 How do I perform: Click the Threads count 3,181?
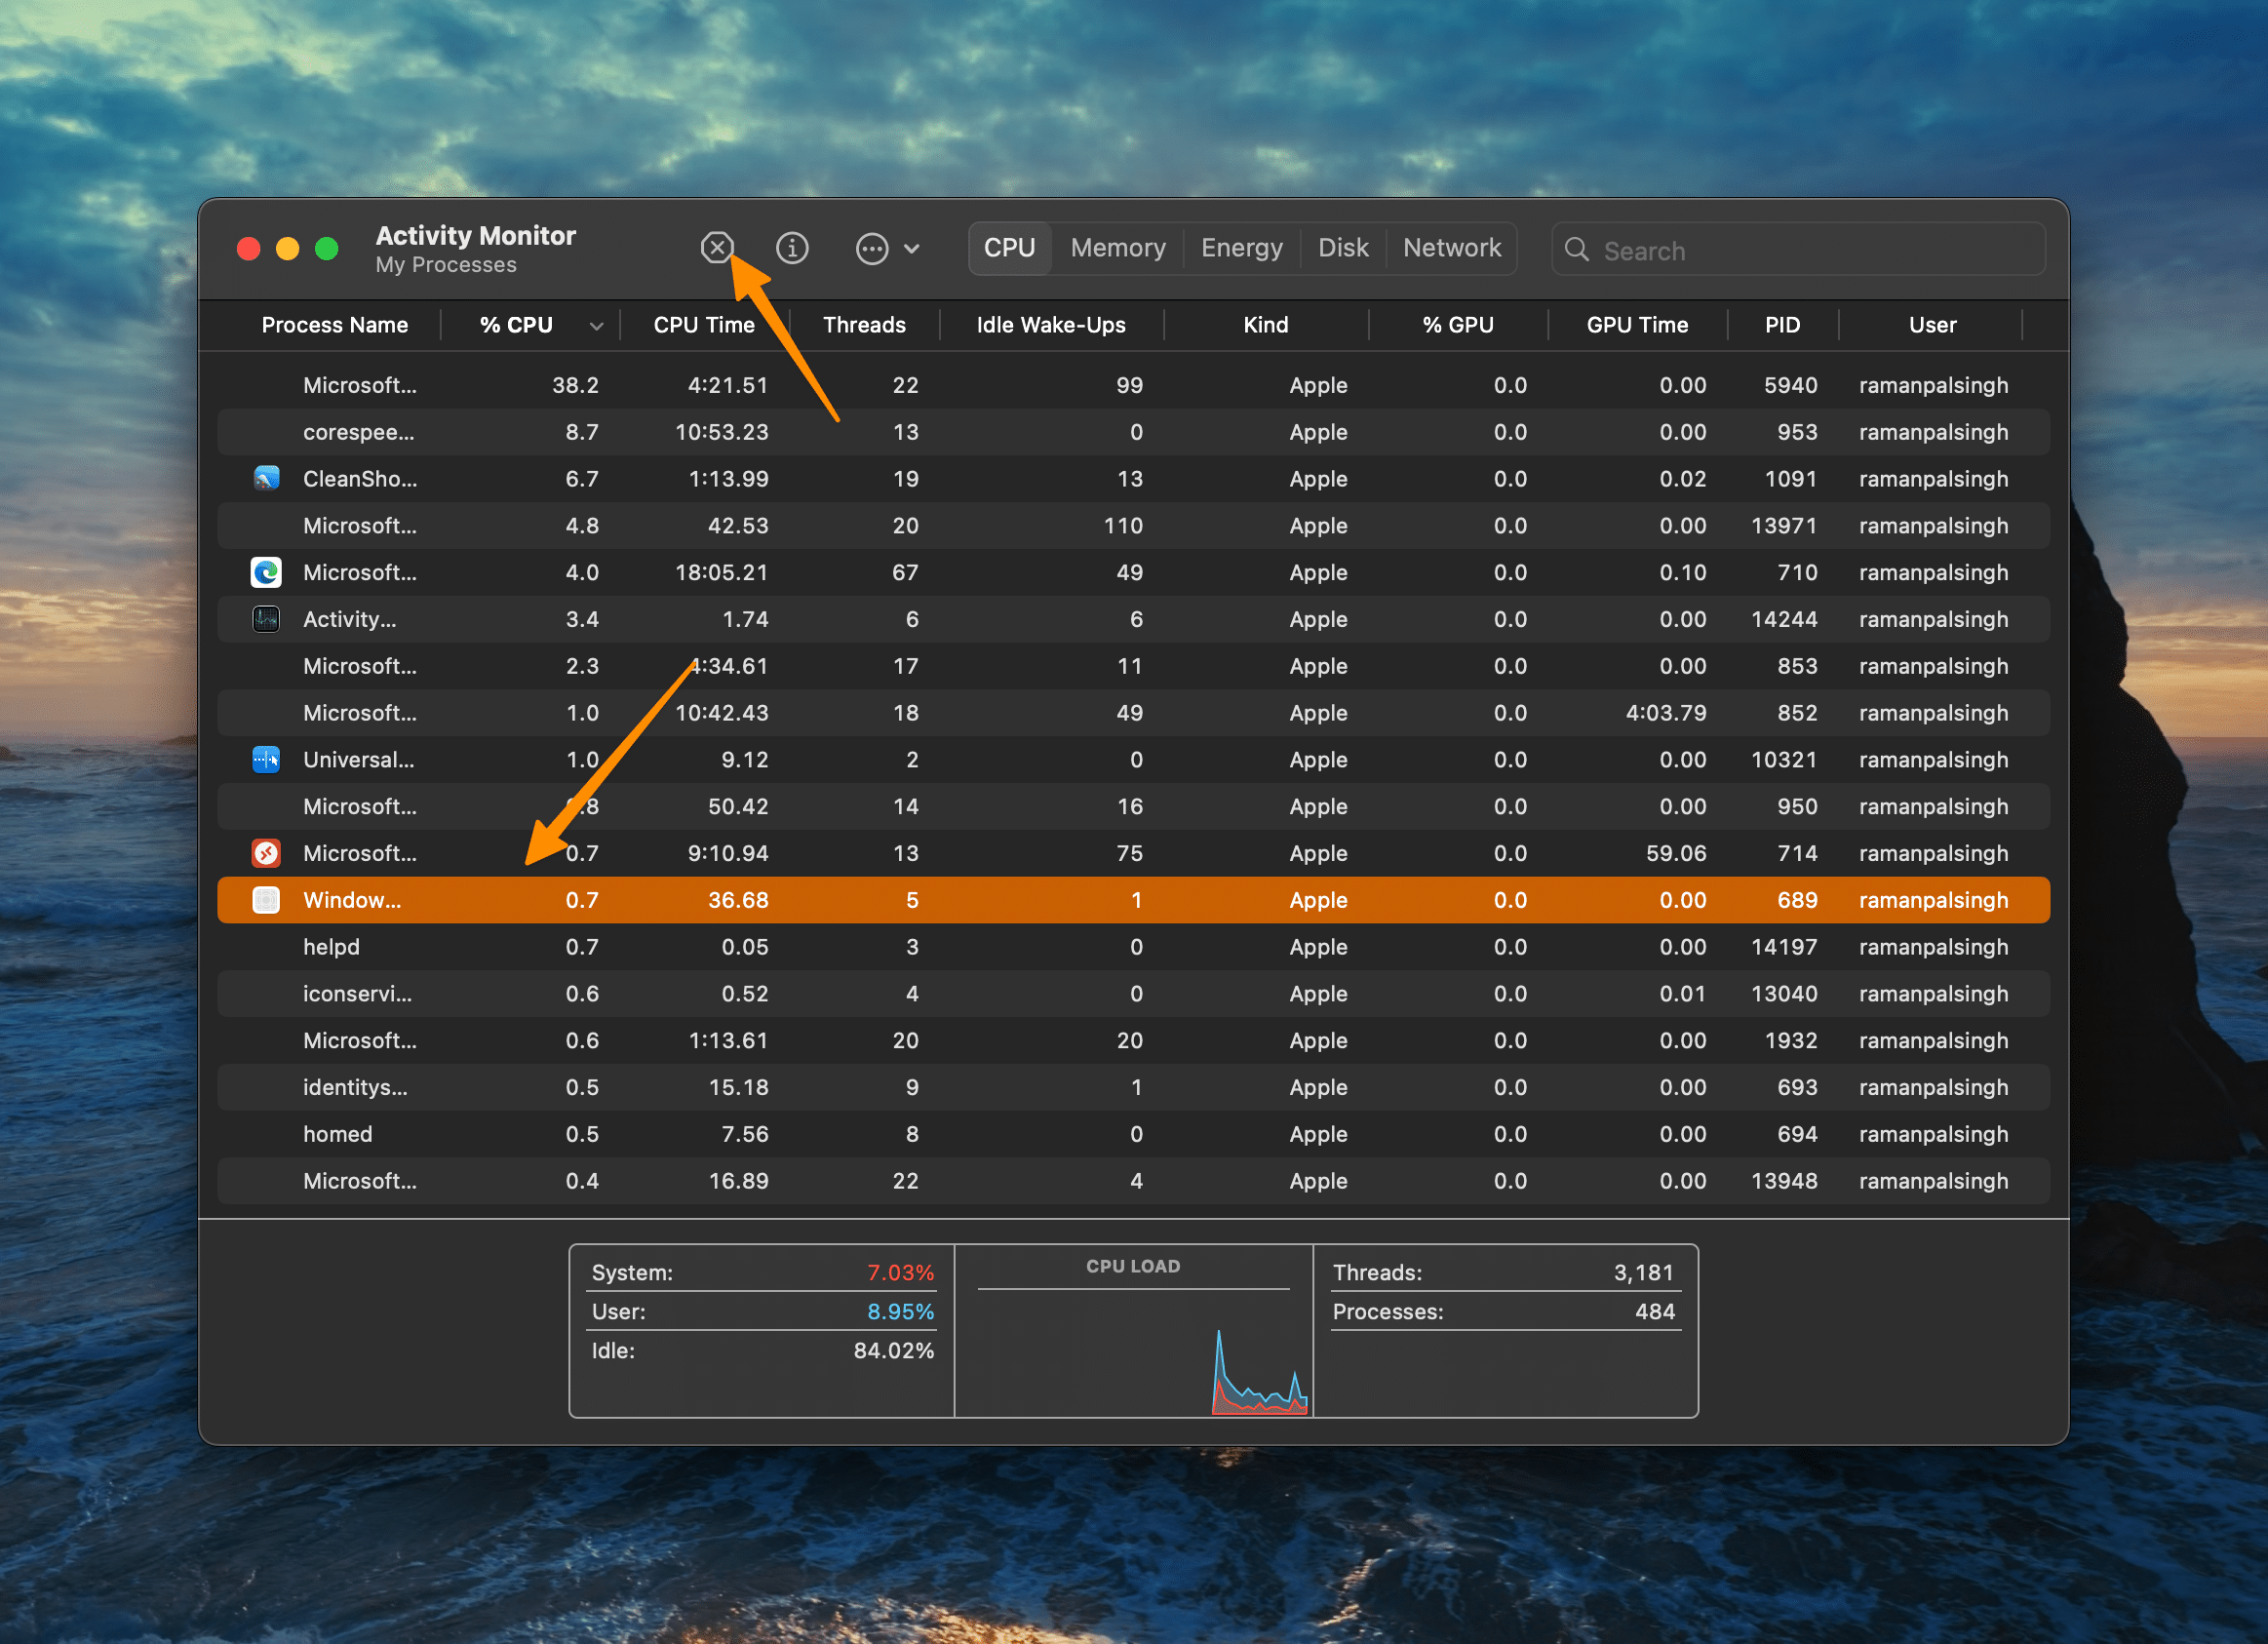tap(1643, 1272)
